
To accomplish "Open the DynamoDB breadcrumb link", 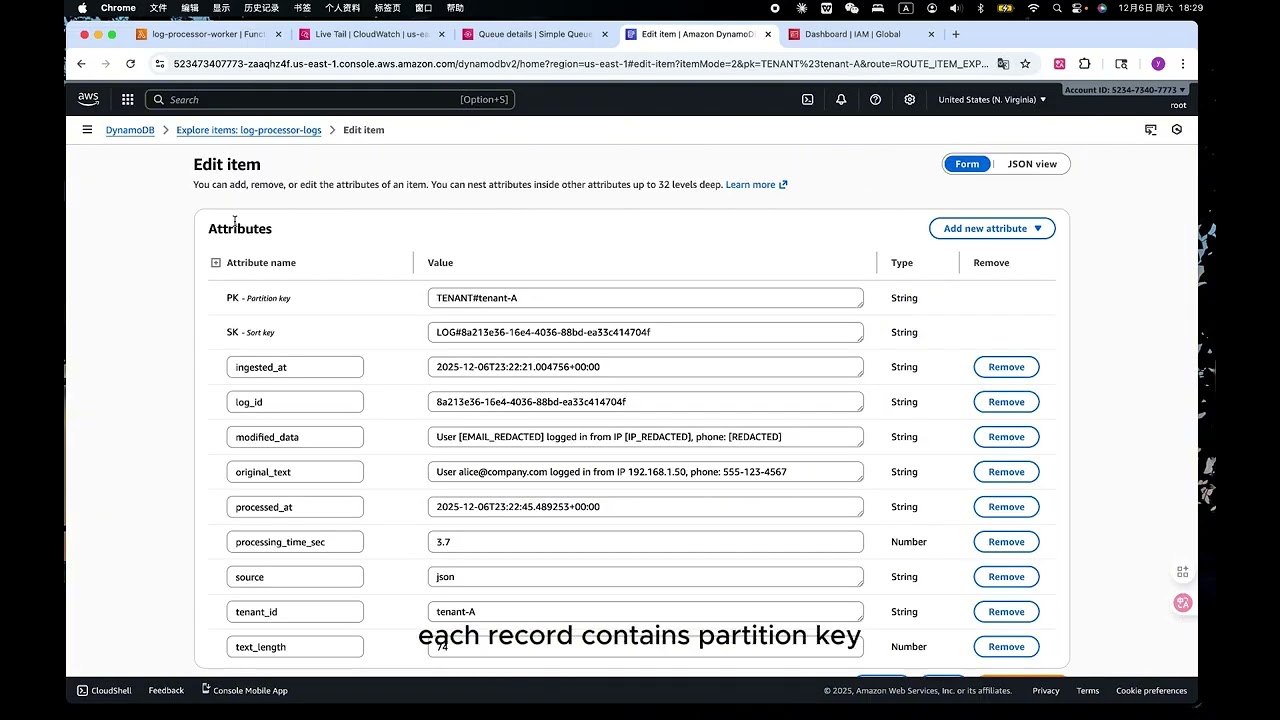I will [130, 130].
